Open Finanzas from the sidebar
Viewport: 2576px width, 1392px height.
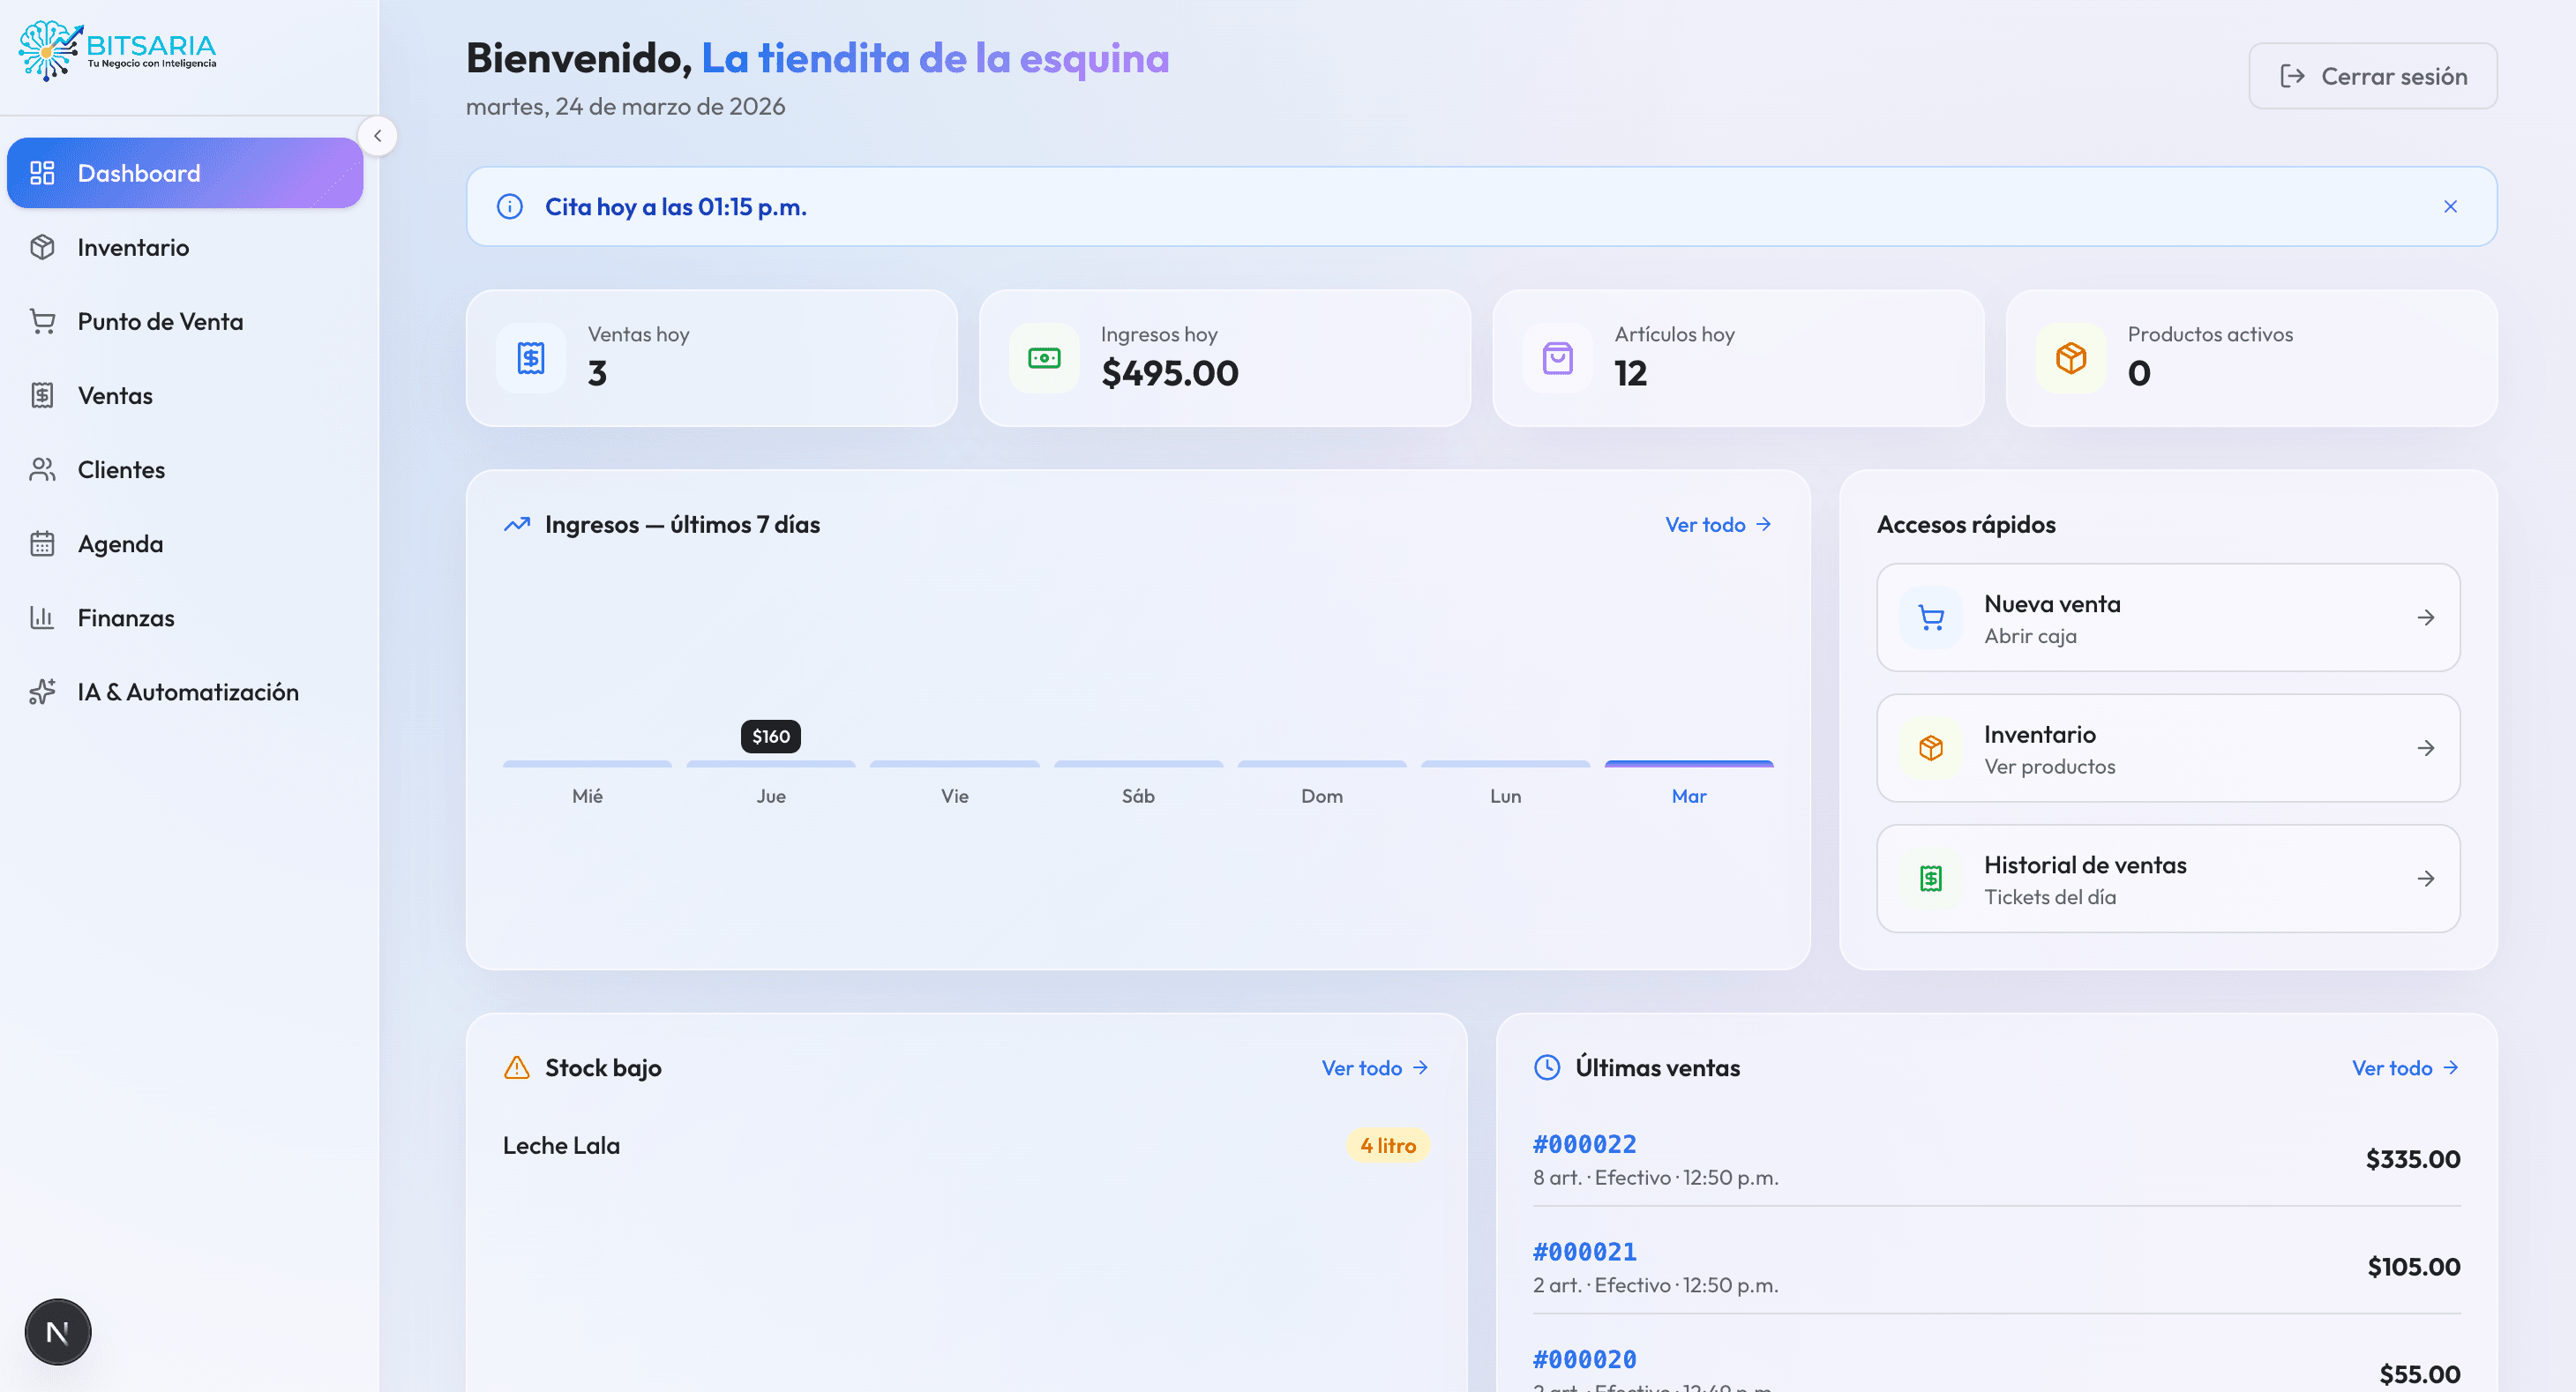(126, 617)
